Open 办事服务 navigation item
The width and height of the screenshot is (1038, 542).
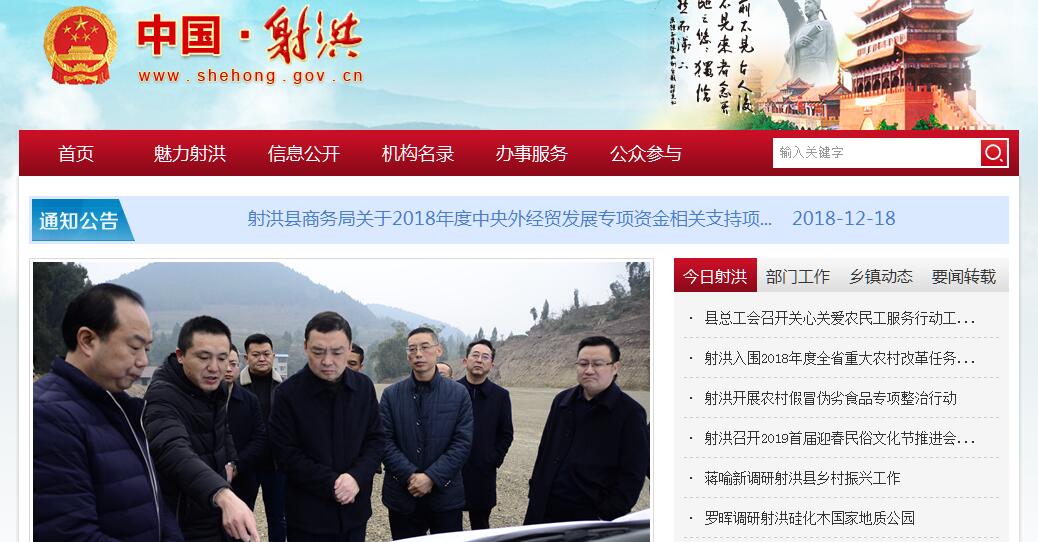pos(532,154)
